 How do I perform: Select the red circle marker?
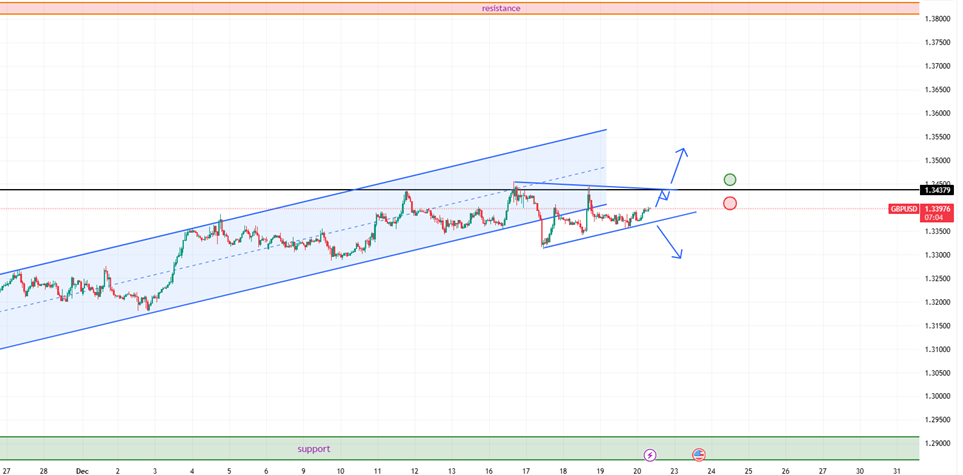(x=730, y=204)
